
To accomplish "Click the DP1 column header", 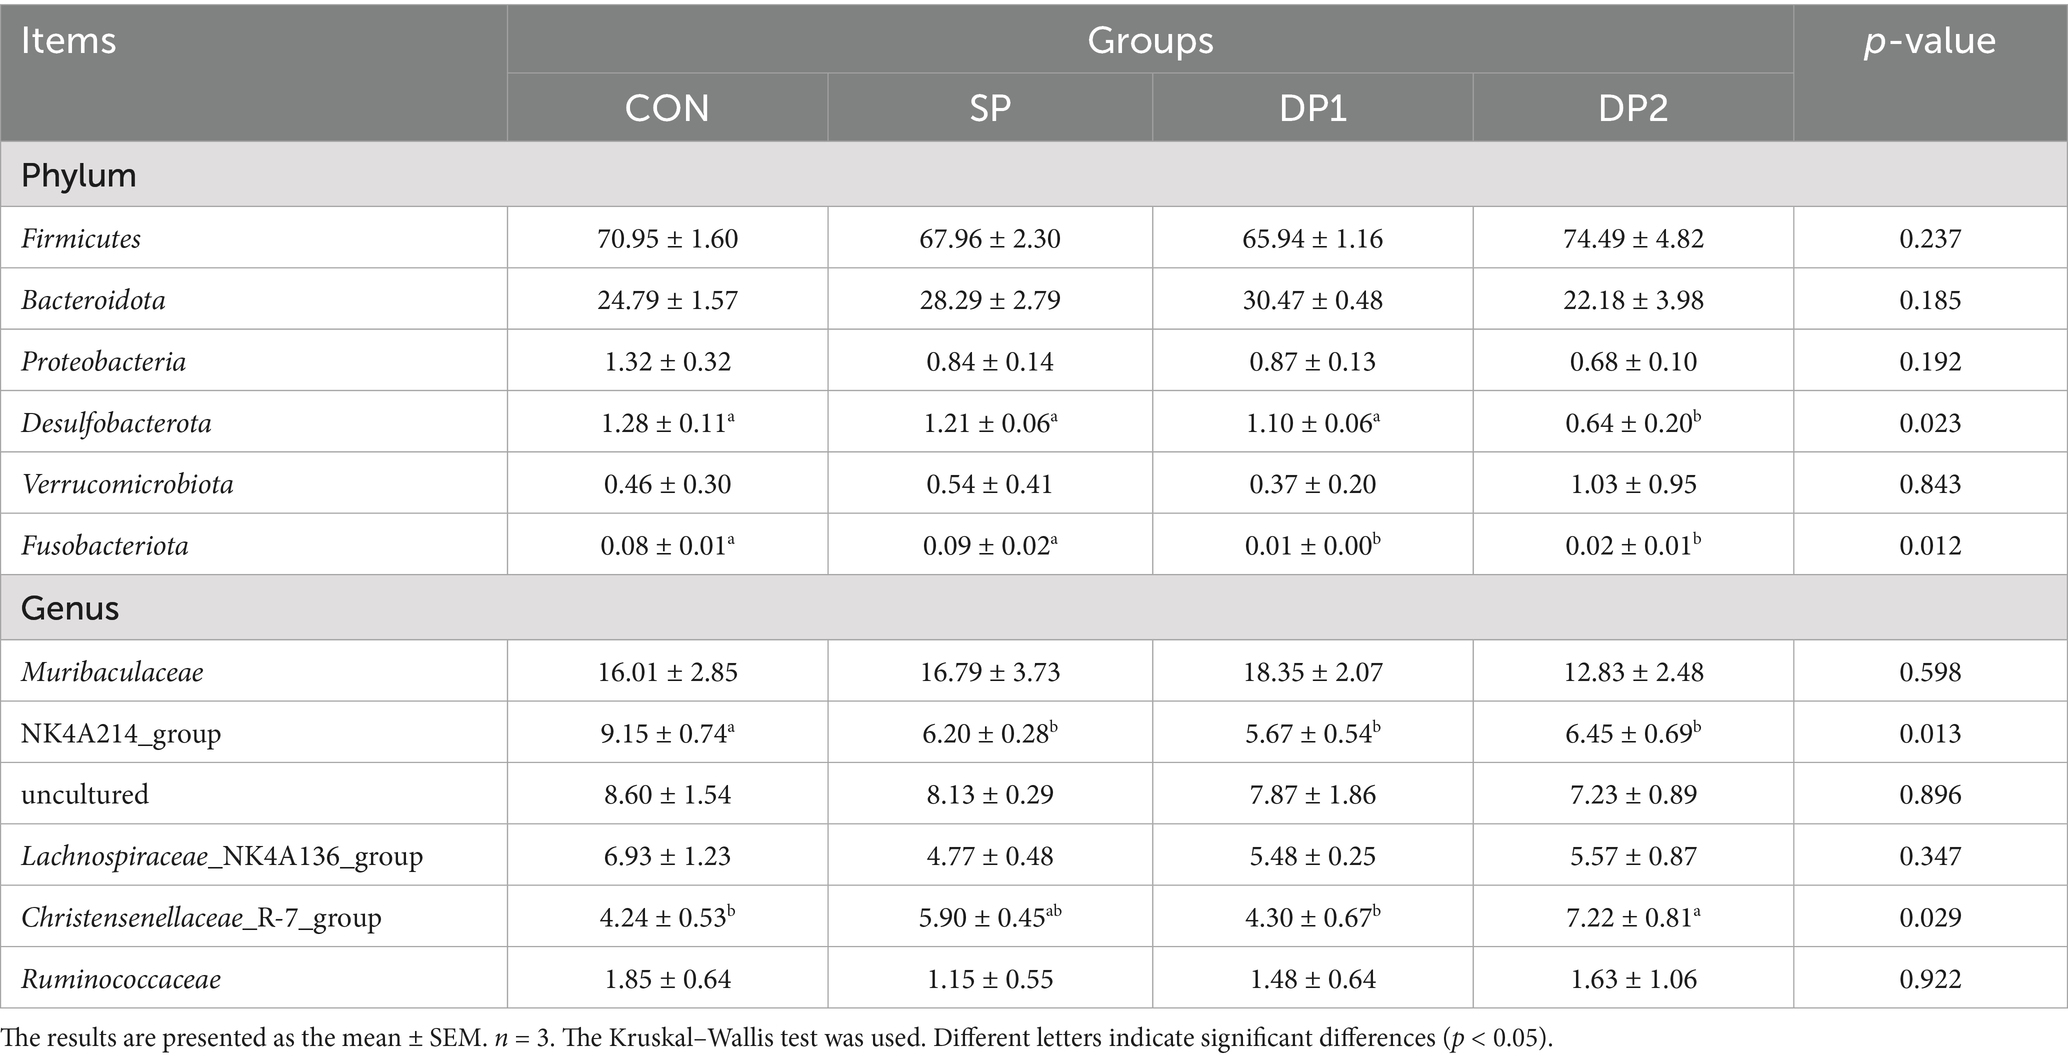I will 1312,108.
